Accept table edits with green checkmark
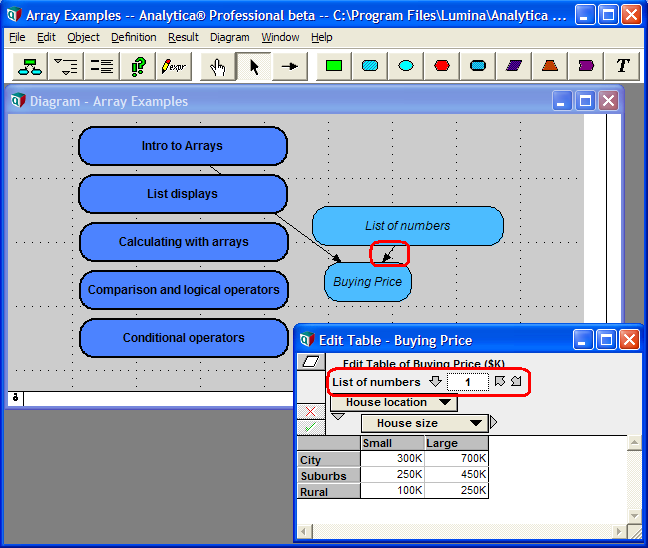Screen dimensions: 648x548 [311, 427]
